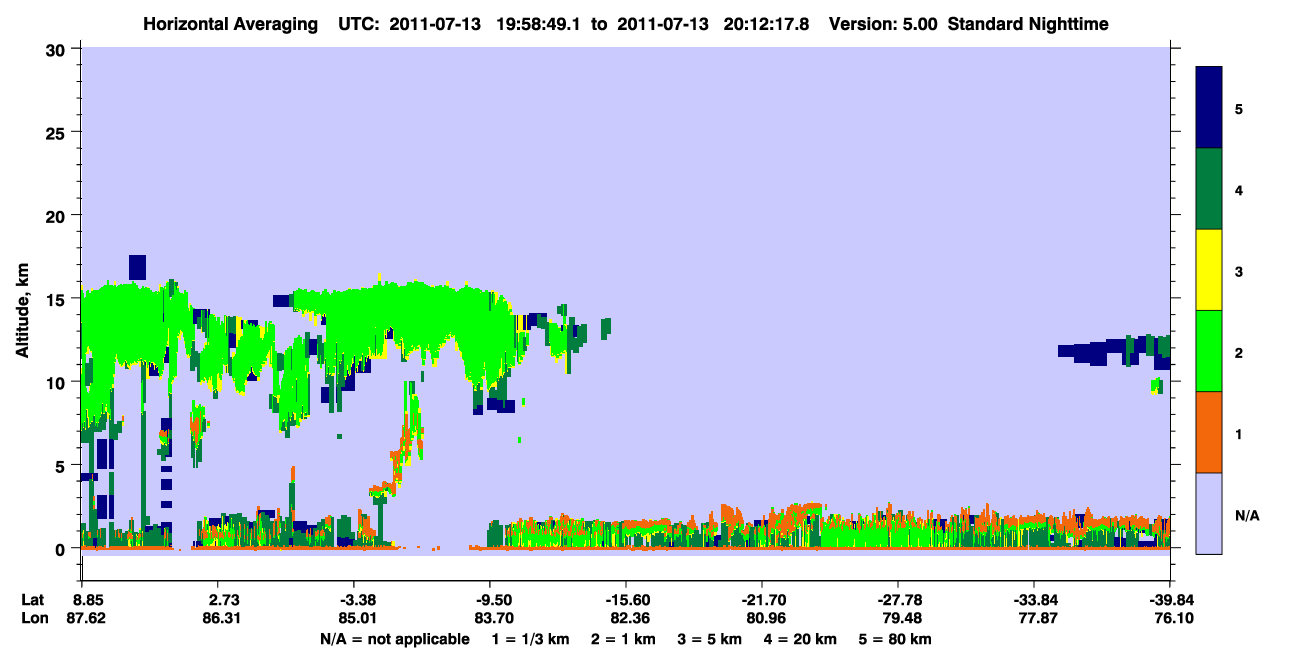Click the yellow level 3 colorbar segment
The height and width of the screenshot is (667, 1300).
click(x=1209, y=270)
